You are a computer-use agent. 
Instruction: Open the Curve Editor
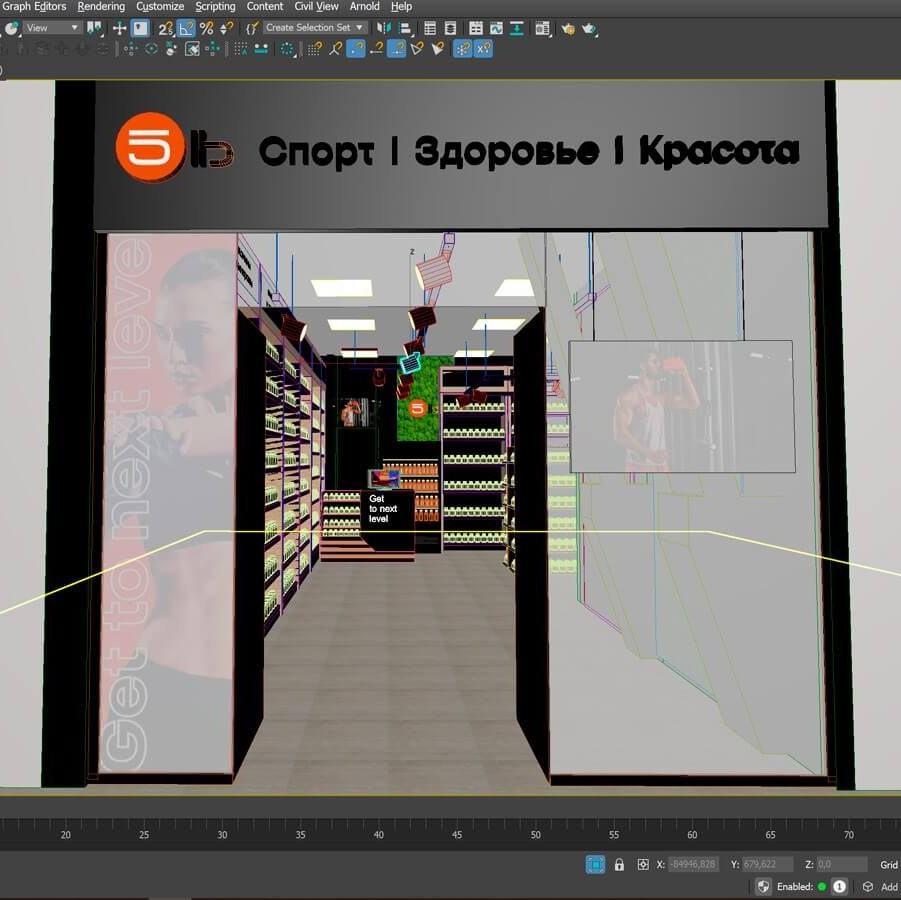[495, 28]
